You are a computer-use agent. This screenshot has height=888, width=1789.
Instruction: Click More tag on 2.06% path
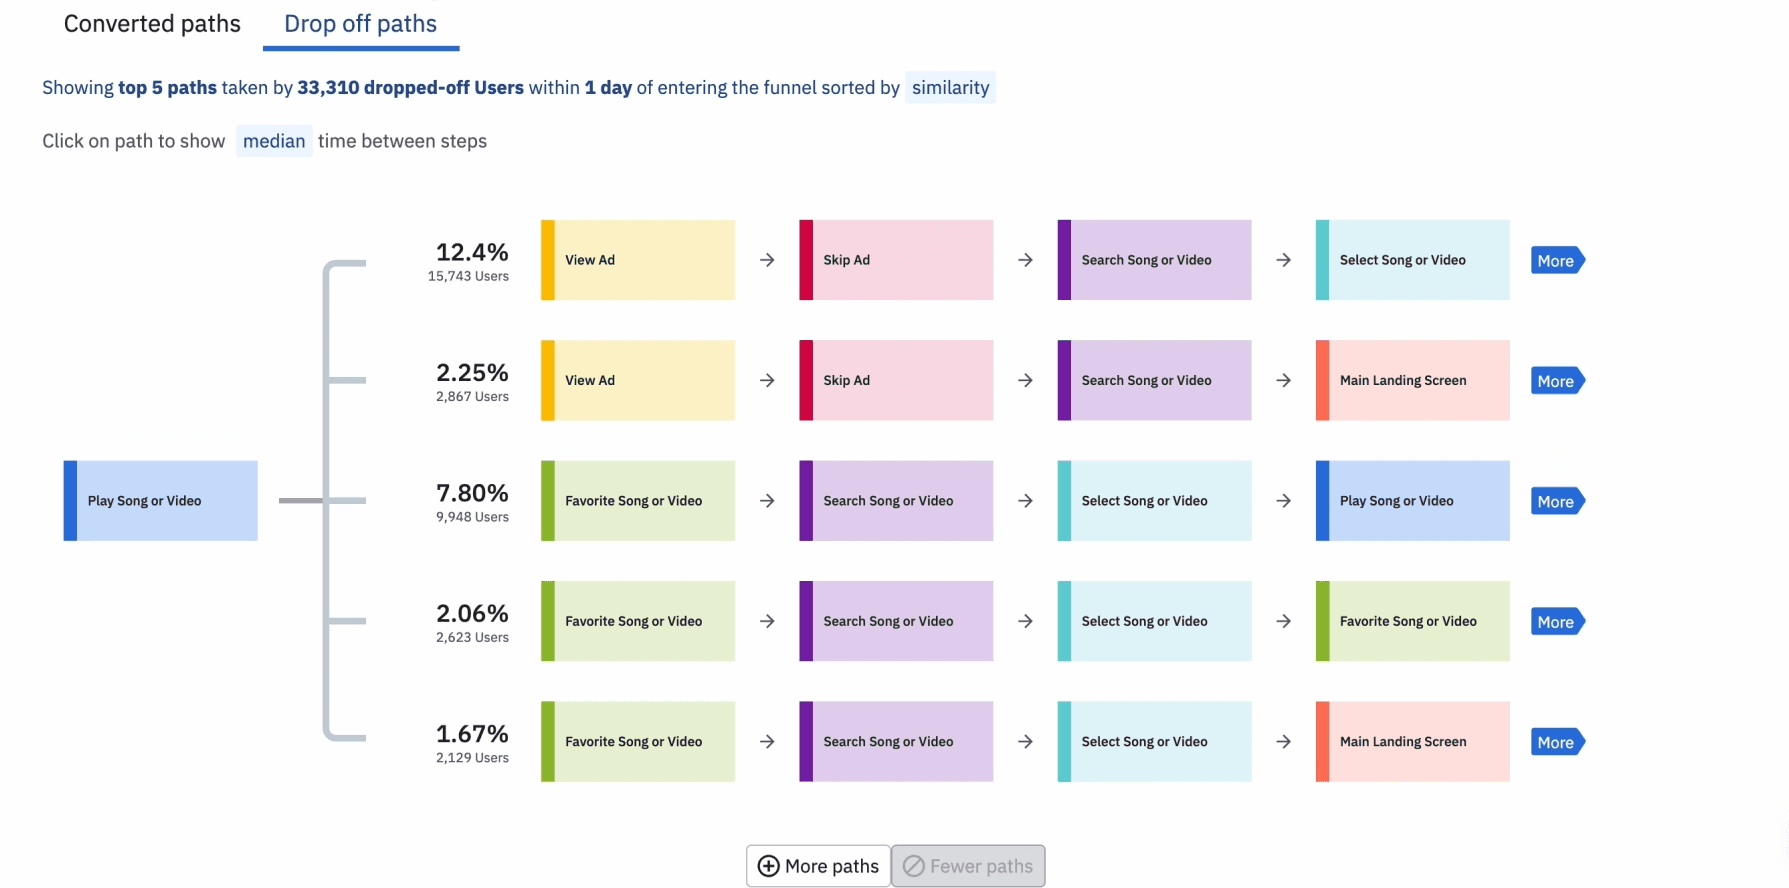point(1556,622)
